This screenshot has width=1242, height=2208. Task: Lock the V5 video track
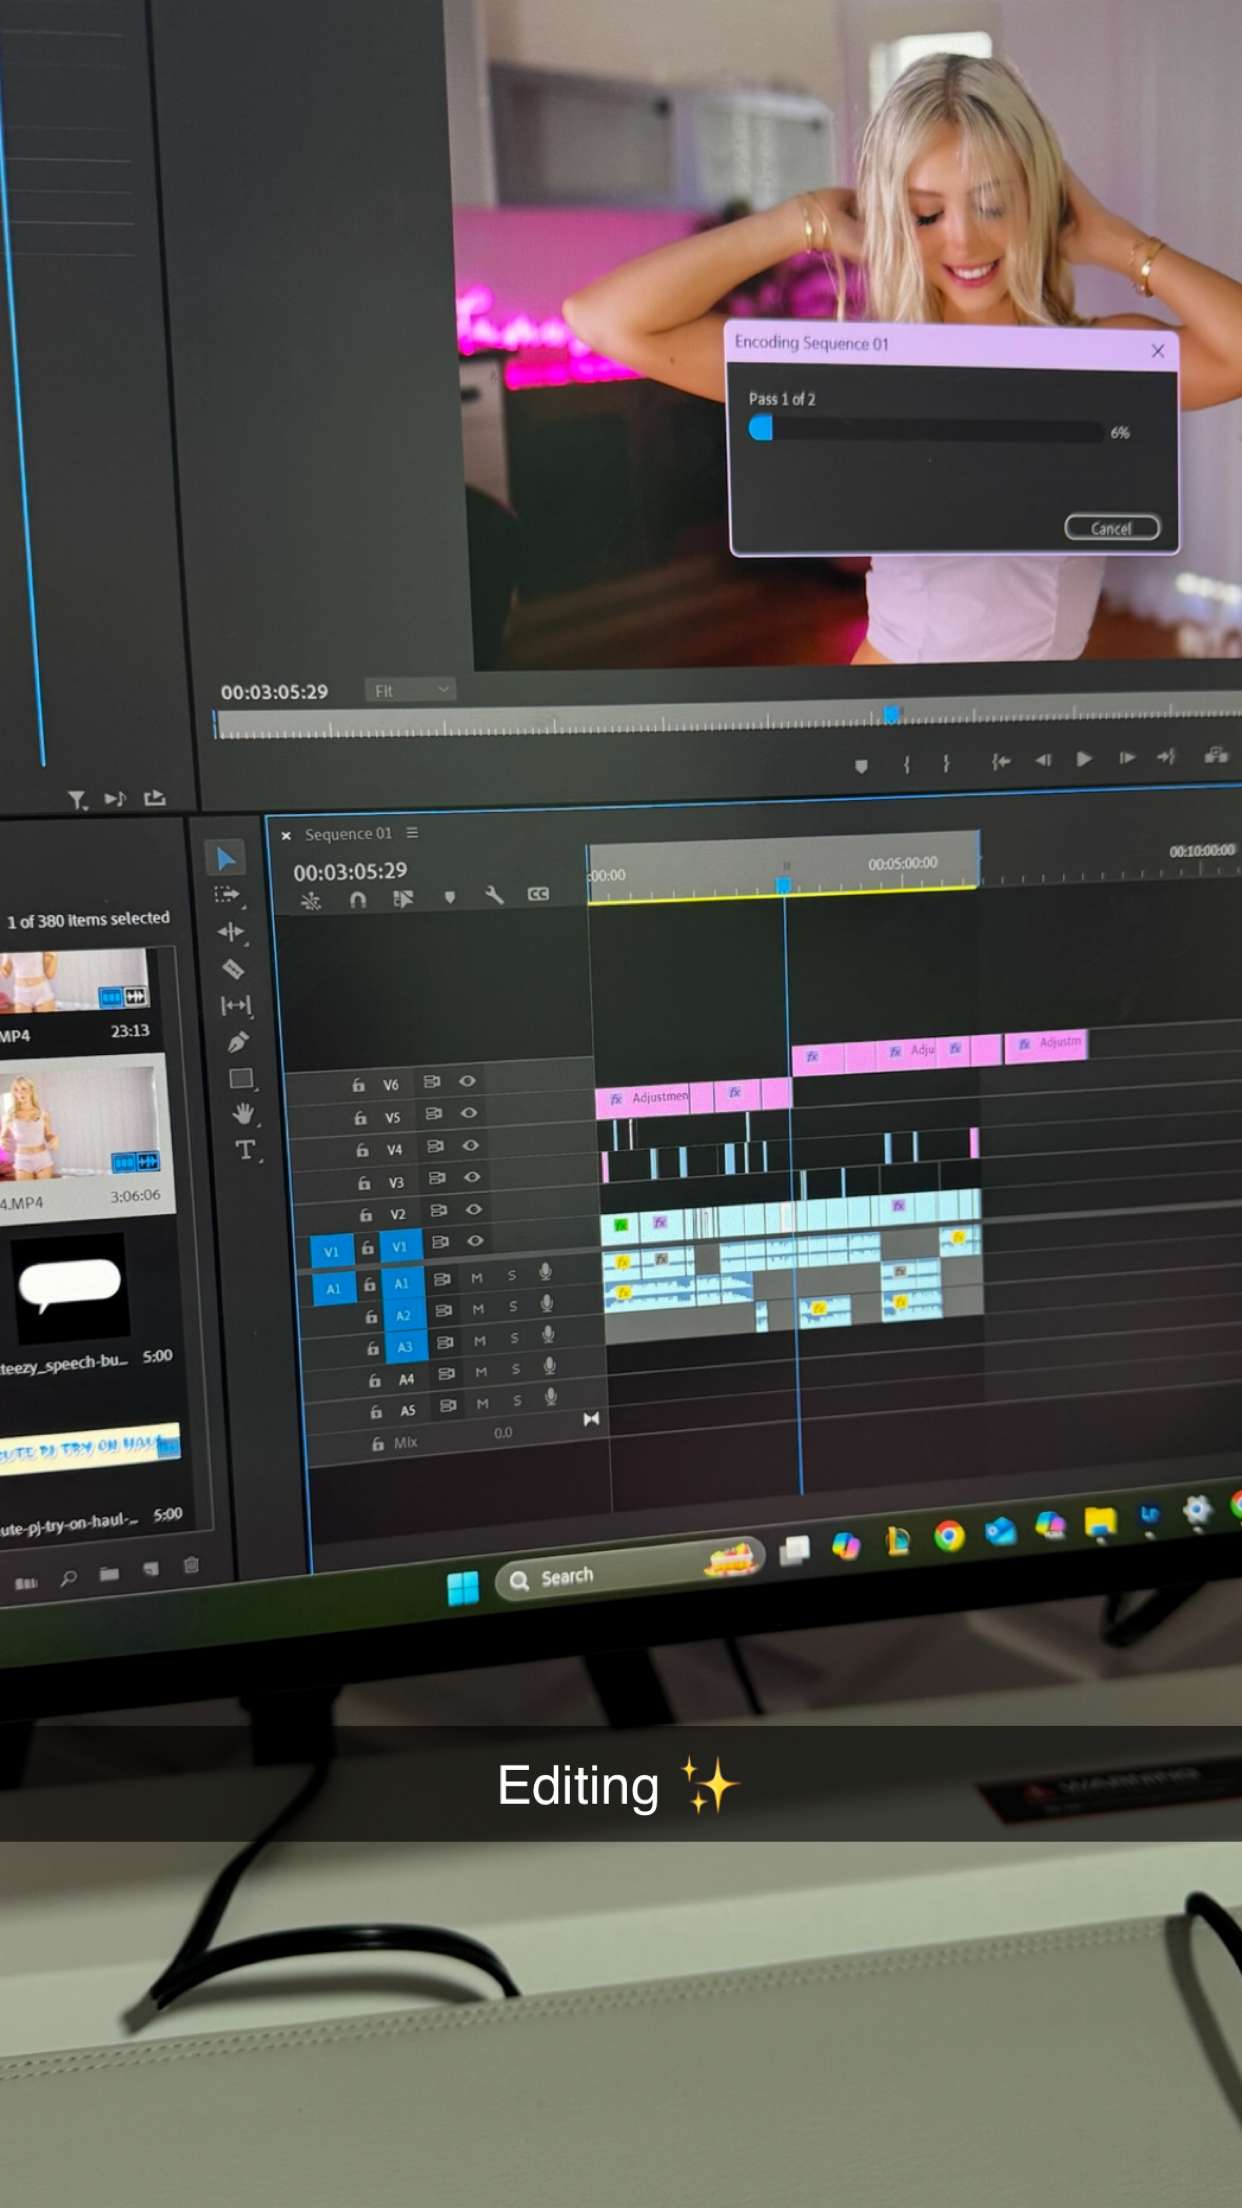360,1117
